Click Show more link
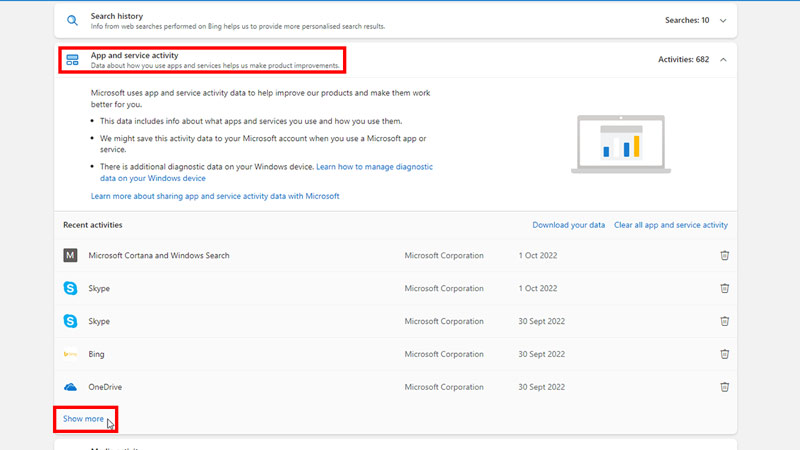Screen dimensions: 800x450 [83, 419]
